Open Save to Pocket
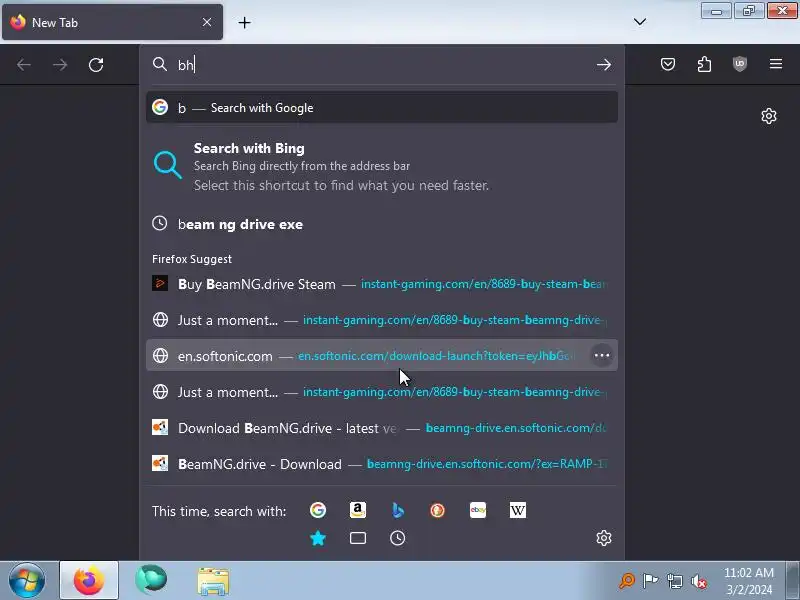Viewport: 800px width, 600px height. click(x=668, y=64)
